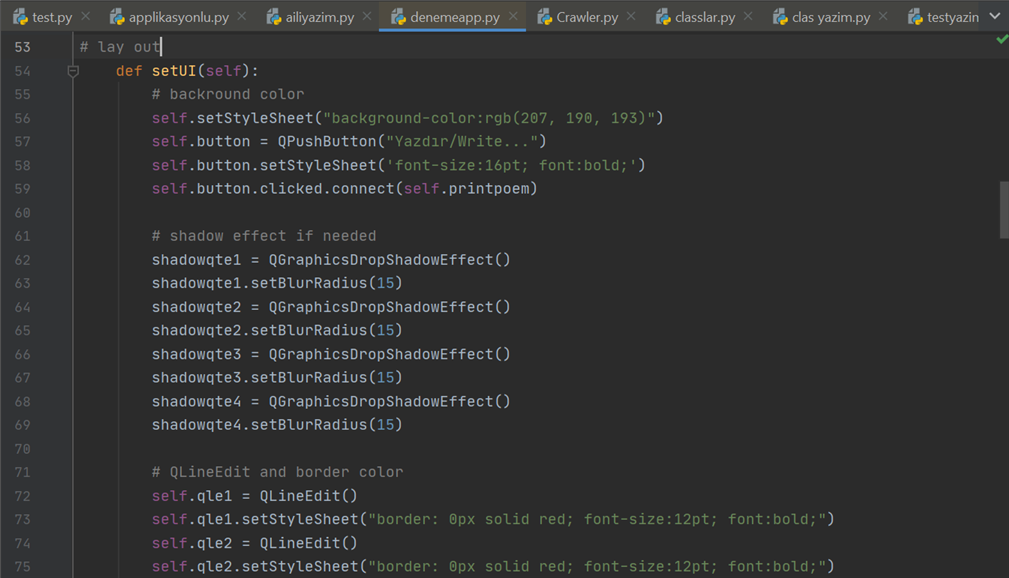
Task: Collapse the setUI method fold marker
Action: coord(73,71)
